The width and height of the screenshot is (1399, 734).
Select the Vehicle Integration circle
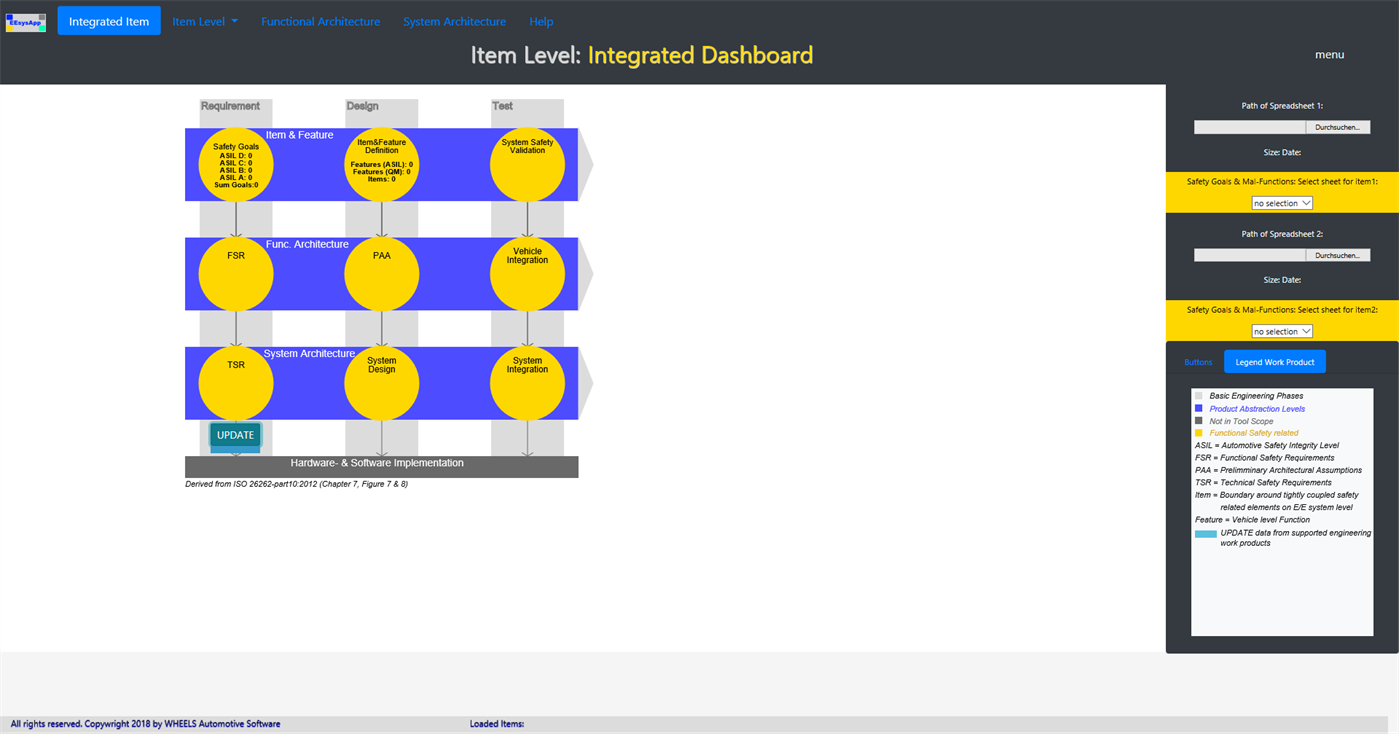tap(527, 274)
